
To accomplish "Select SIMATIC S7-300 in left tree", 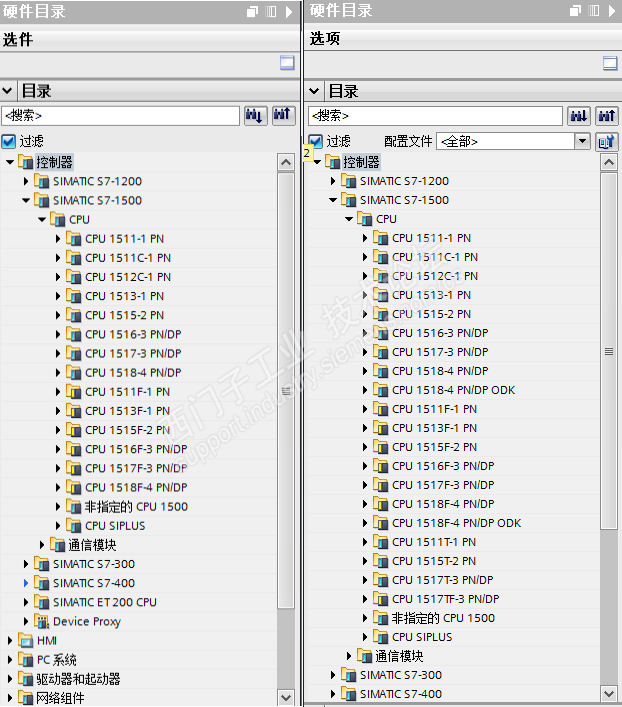I will (x=94, y=564).
